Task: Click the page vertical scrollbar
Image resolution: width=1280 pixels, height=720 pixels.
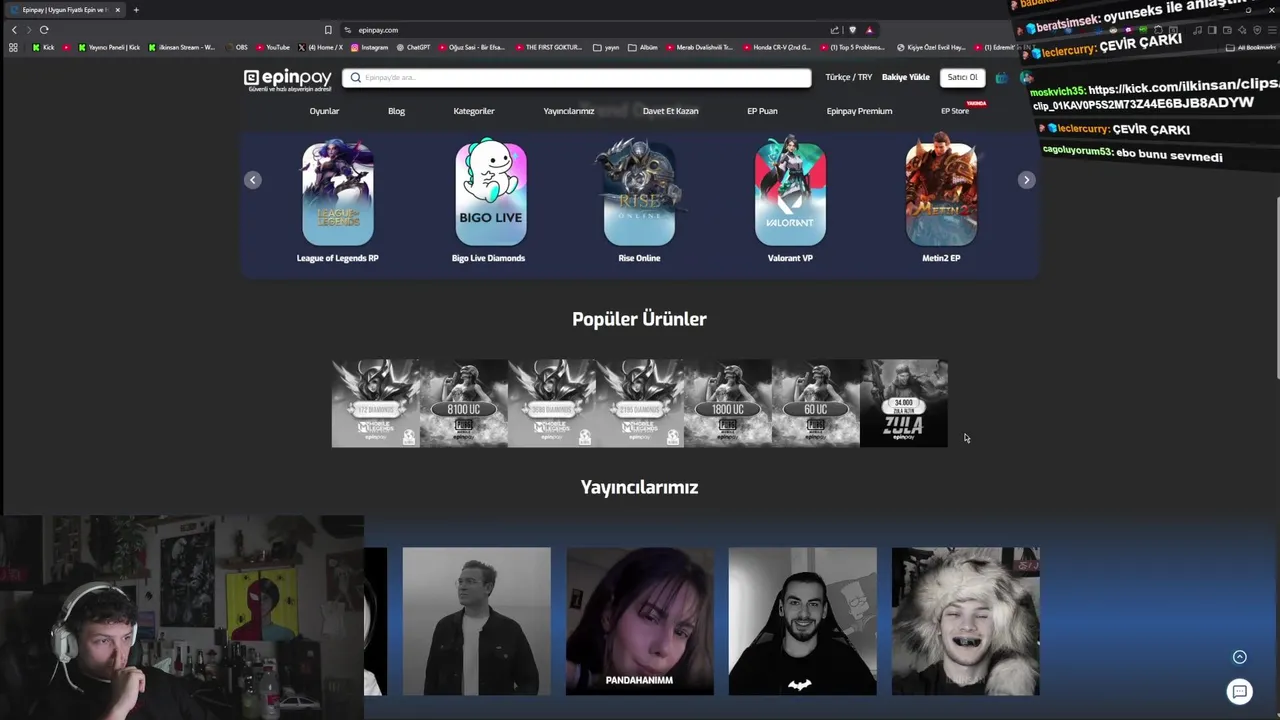Action: point(1276,289)
